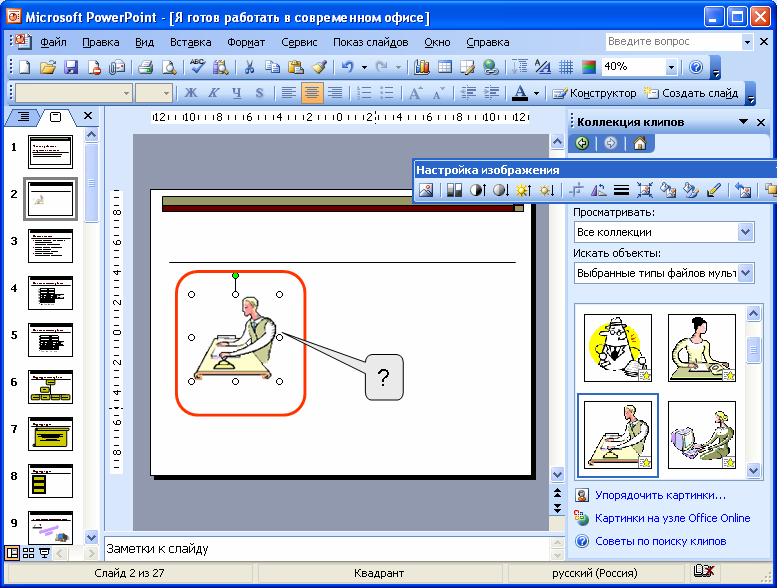Open Картинки на узле Office Online
This screenshot has width=777, height=588.
click(x=672, y=518)
